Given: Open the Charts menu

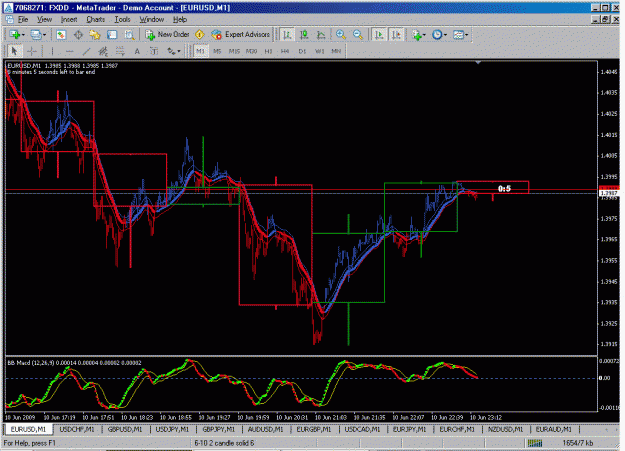Looking at the screenshot, I should tap(96, 20).
